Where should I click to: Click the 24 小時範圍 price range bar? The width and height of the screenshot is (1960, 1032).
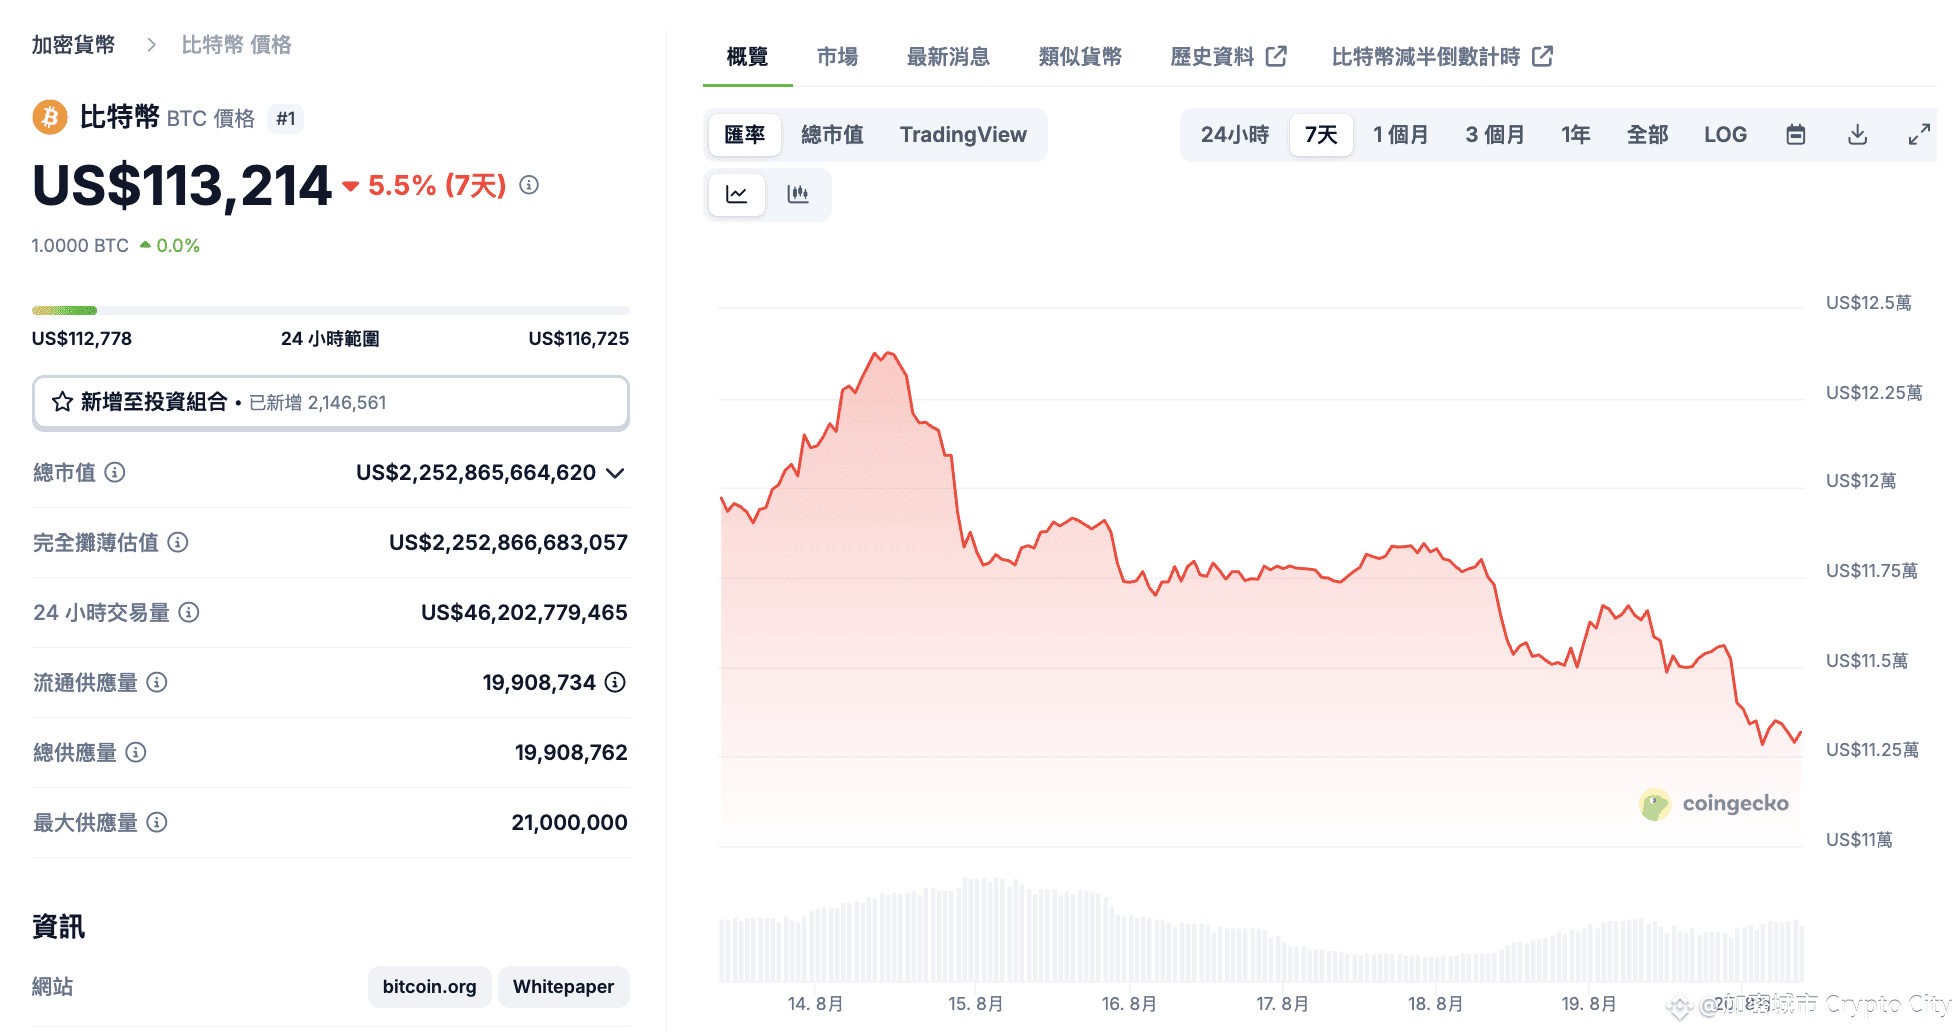[x=331, y=311]
